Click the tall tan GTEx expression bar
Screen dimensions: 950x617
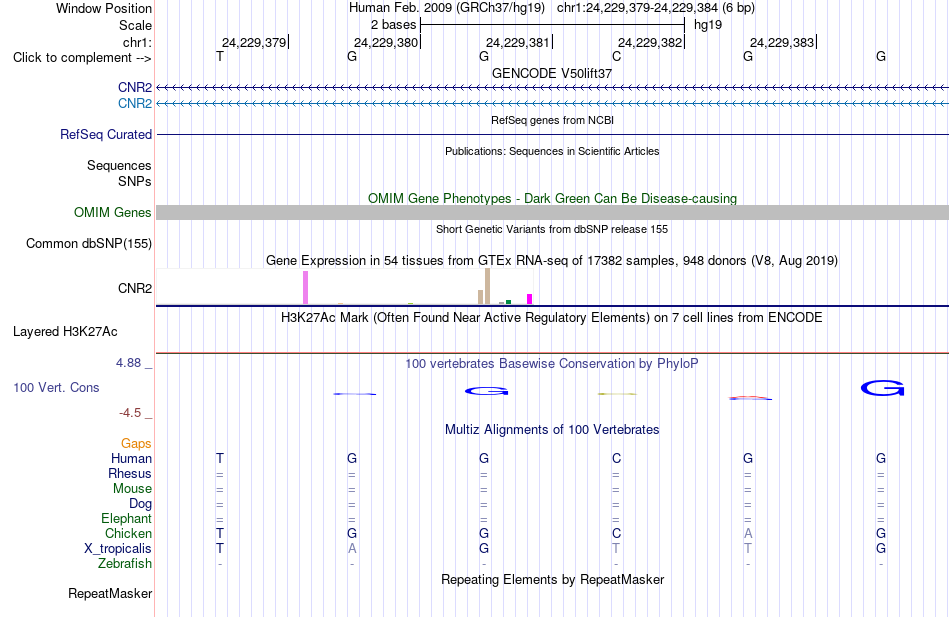(487, 286)
